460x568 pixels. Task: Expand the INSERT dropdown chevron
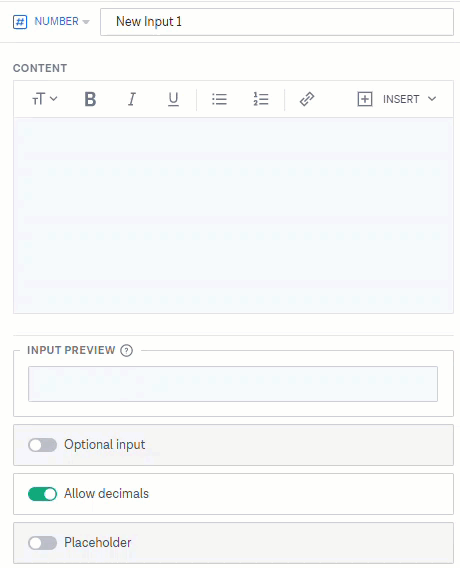pyautogui.click(x=432, y=99)
